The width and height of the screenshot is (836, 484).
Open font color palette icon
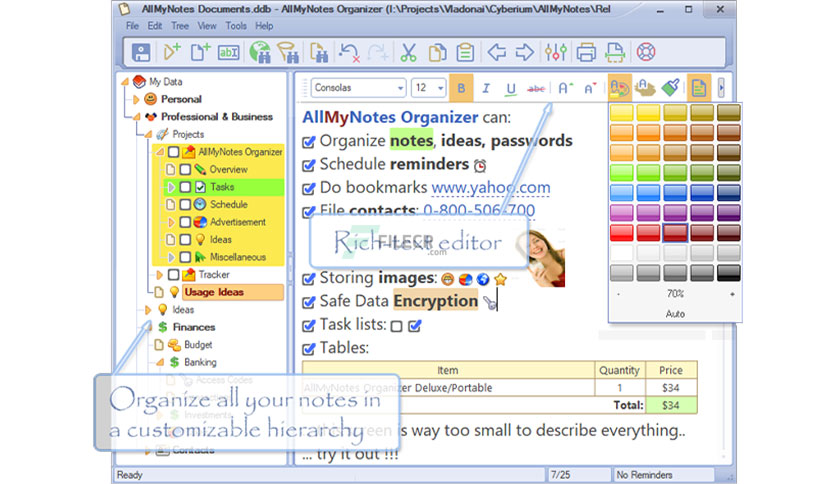[620, 88]
